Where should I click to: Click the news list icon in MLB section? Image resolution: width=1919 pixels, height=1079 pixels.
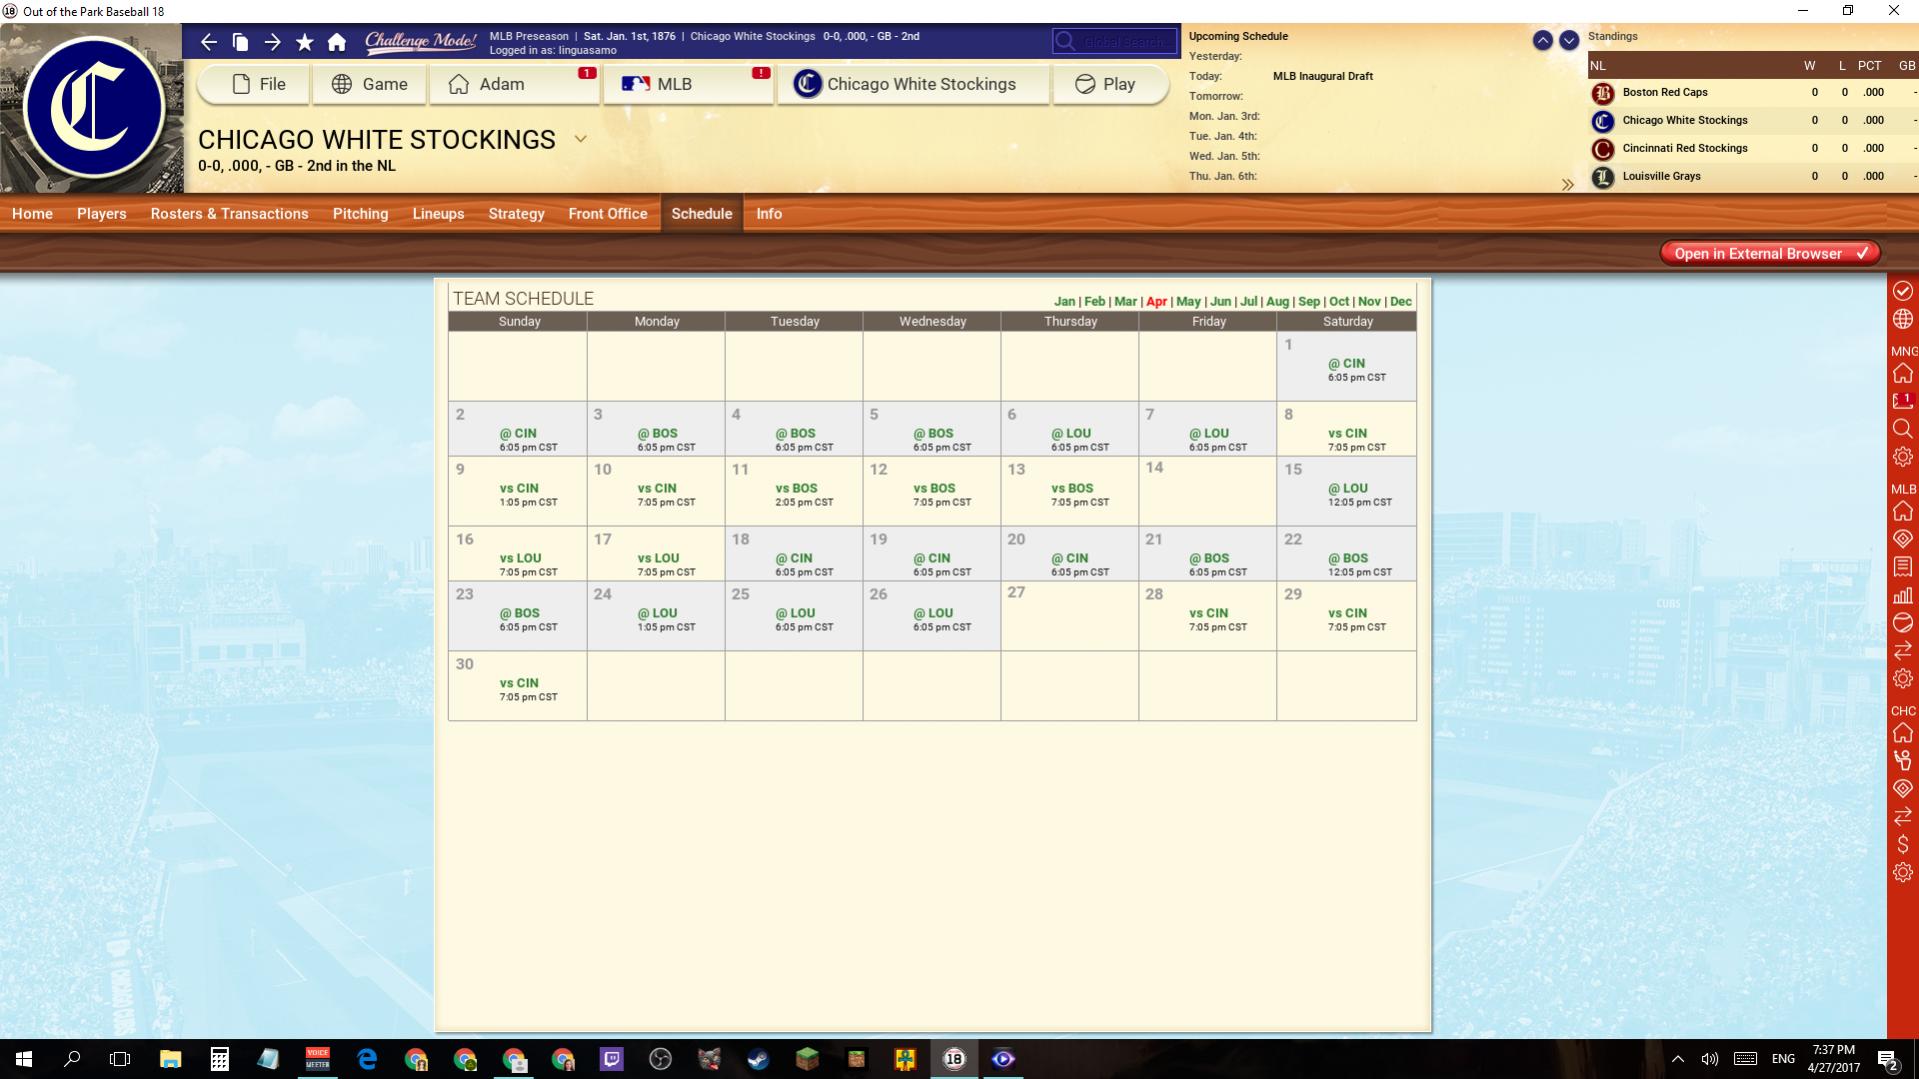pos(1902,567)
